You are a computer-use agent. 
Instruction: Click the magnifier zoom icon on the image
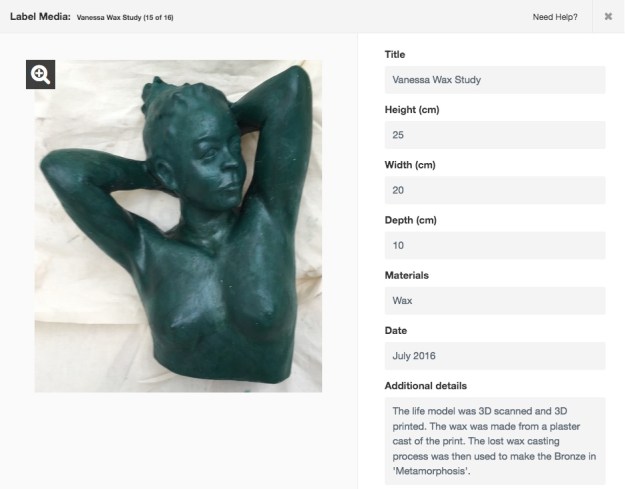[x=41, y=75]
